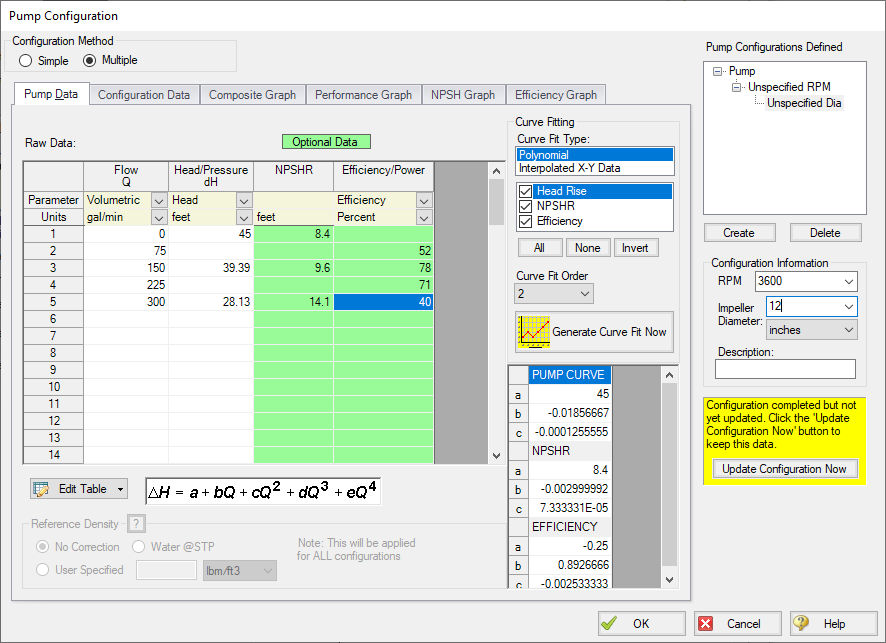Screen dimensions: 886x643
Task: Click the Optional Data green swatch
Action: tap(325, 142)
